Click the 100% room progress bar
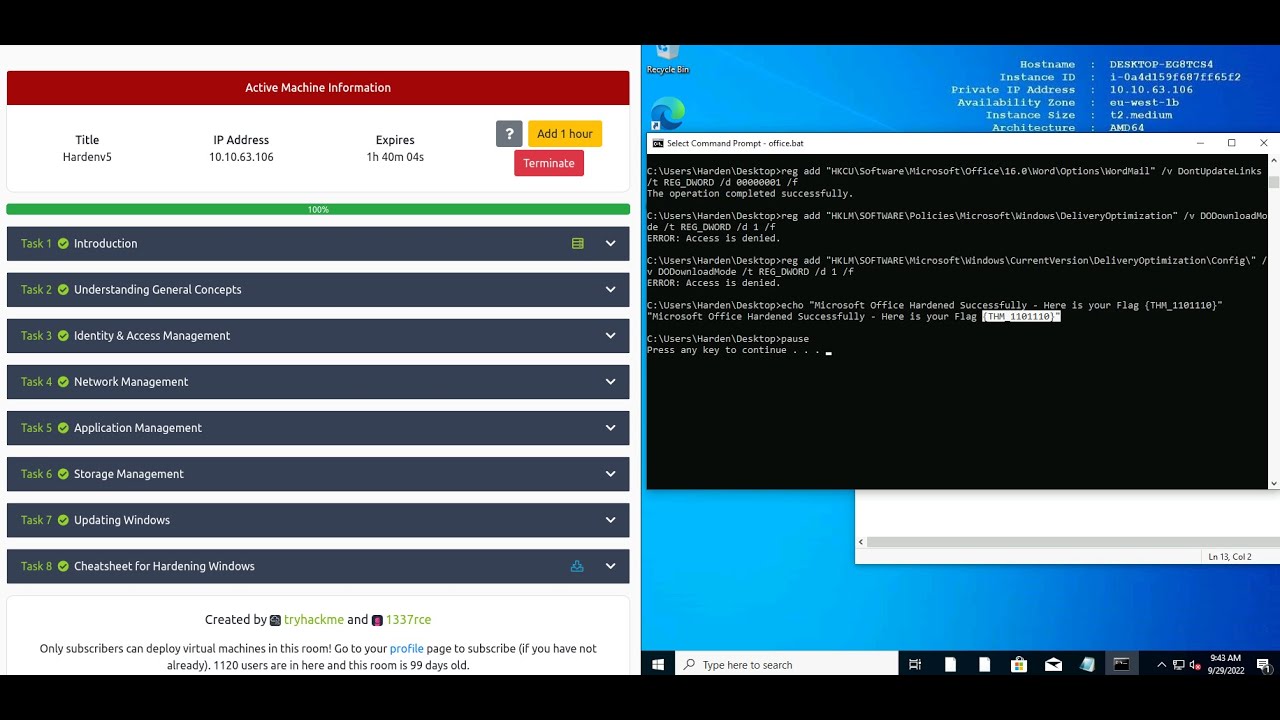Viewport: 1280px width, 720px height. (318, 209)
